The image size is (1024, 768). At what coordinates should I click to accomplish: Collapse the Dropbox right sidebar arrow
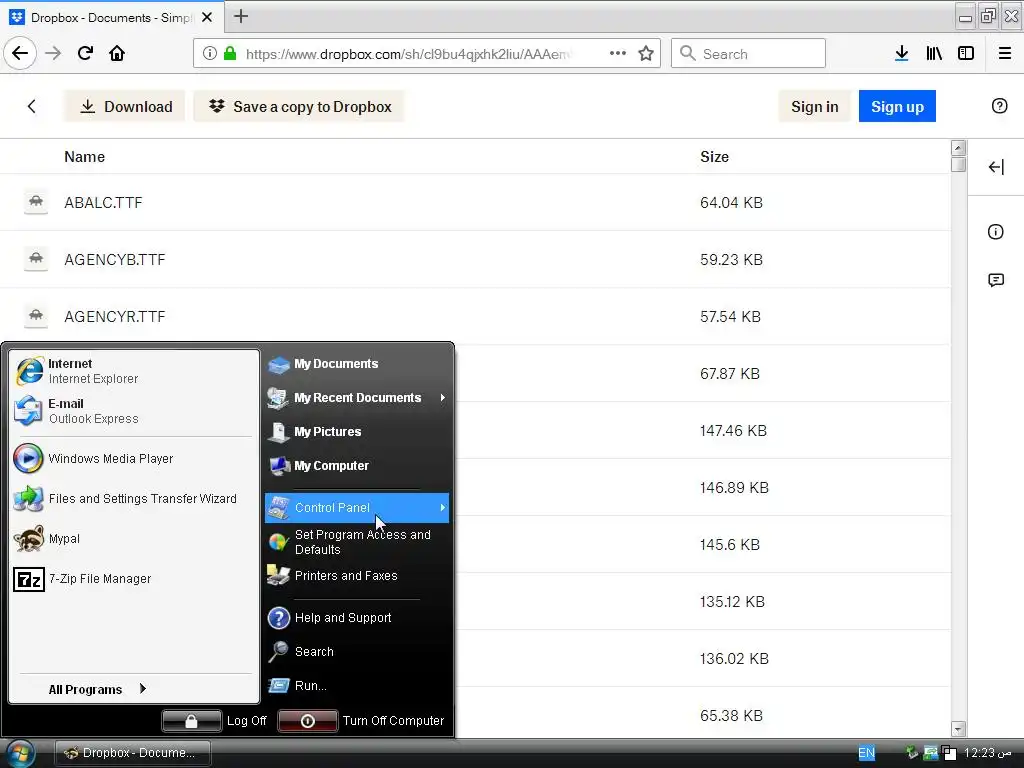(996, 167)
